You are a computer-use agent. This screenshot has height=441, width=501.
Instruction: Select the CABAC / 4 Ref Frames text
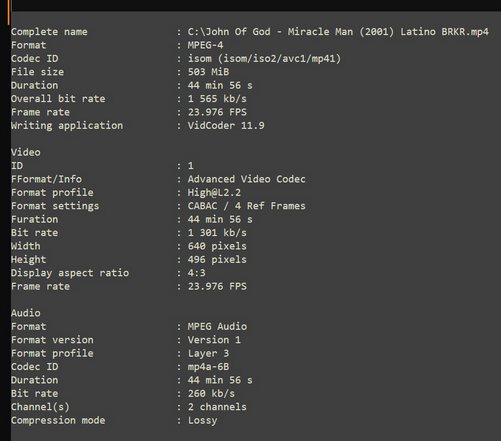tap(246, 206)
